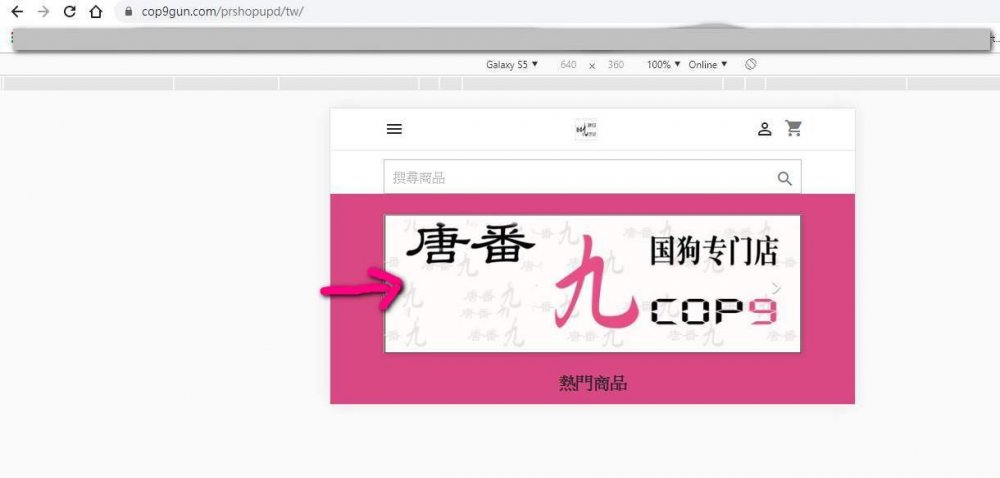The image size is (1000, 478).
Task: Reload the page with refresh icon
Action: 70,11
